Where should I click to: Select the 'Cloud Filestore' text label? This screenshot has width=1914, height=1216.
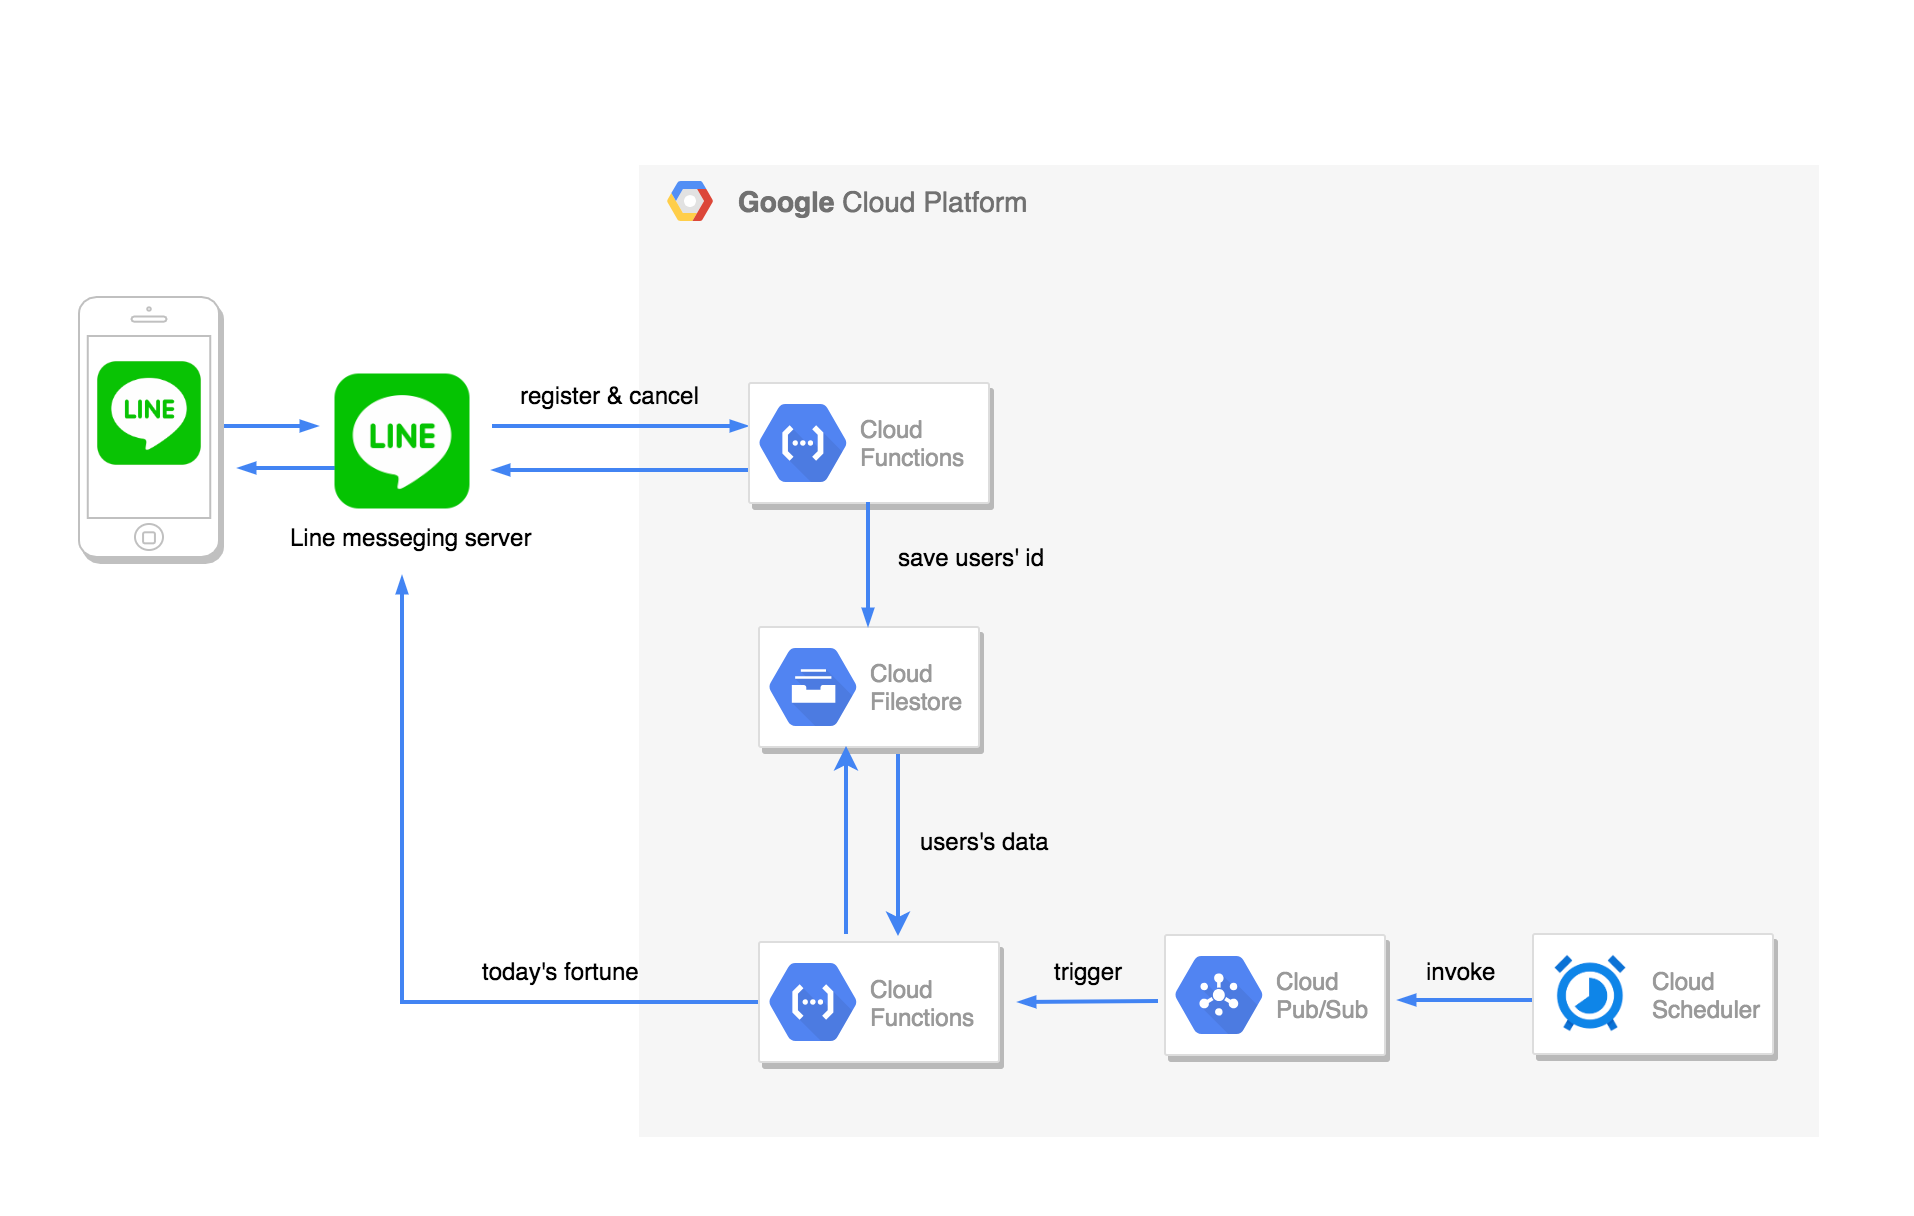(x=915, y=687)
